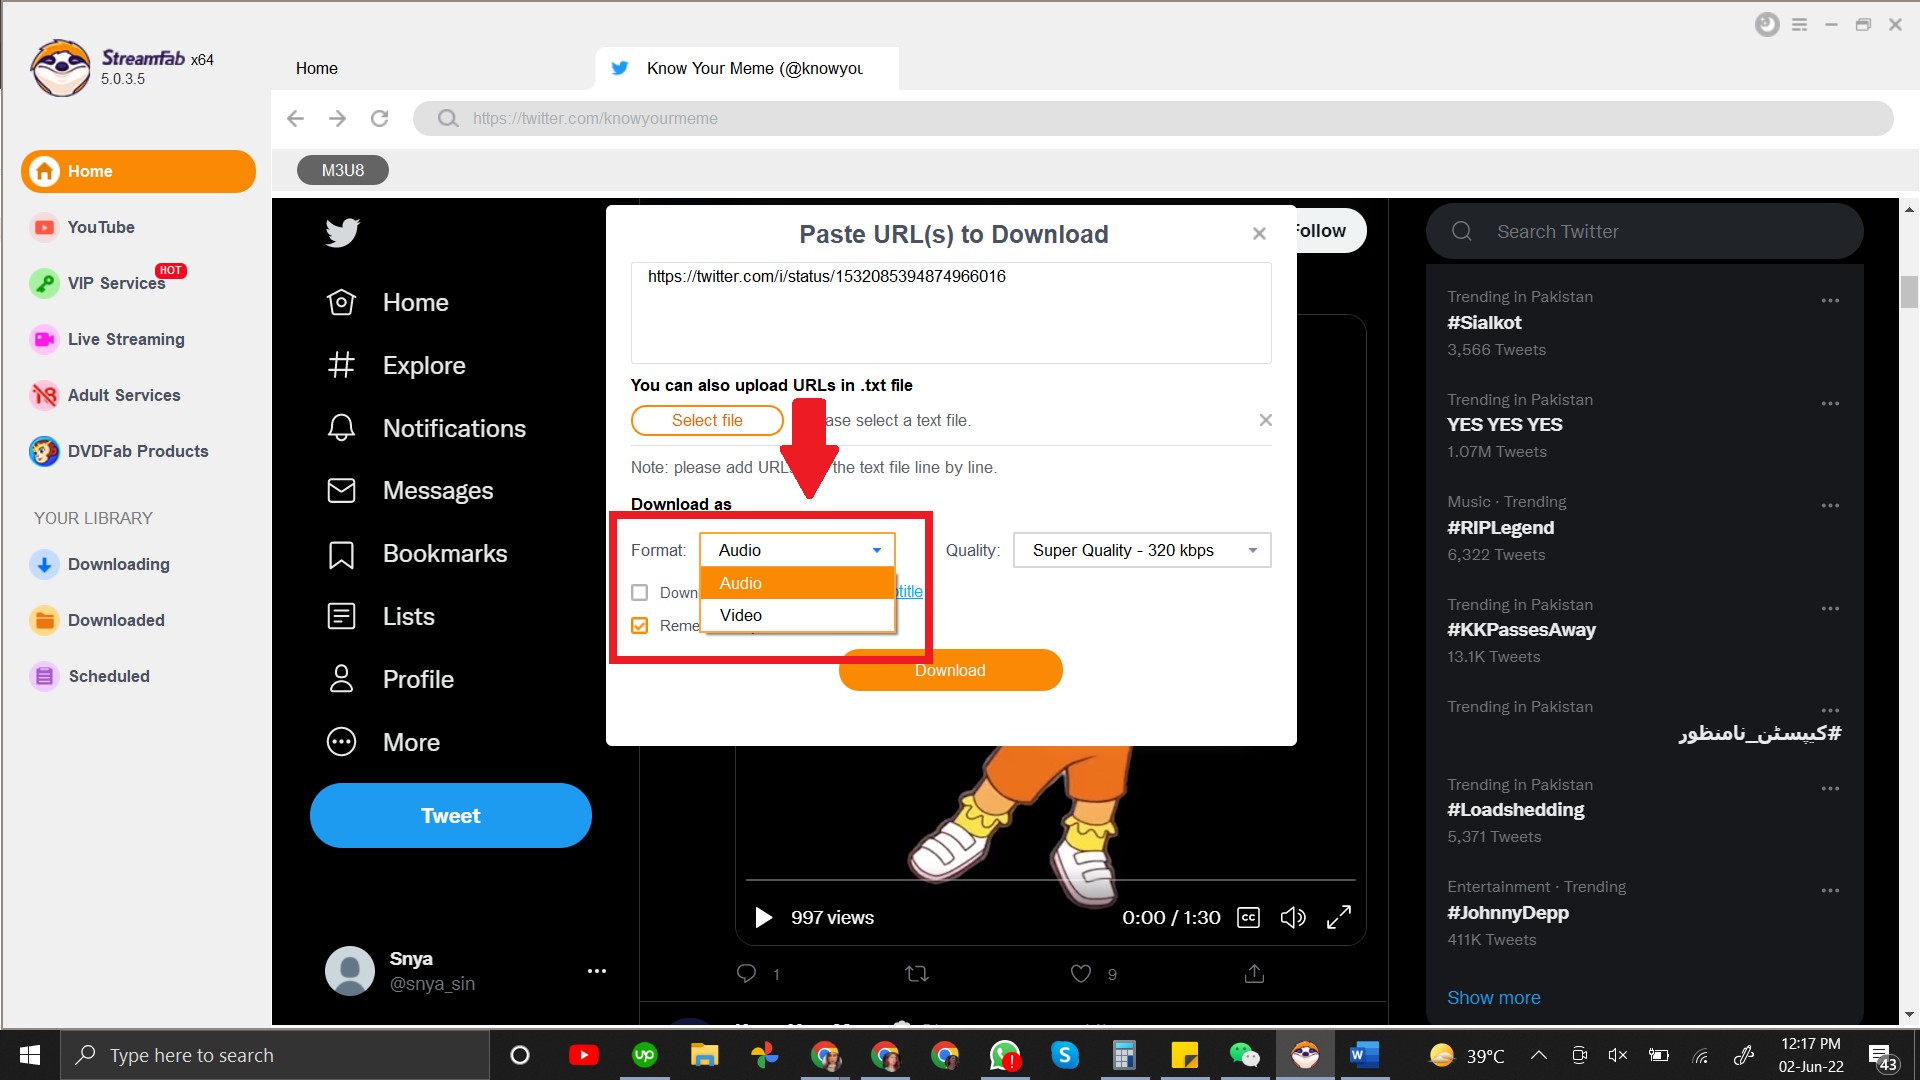Open Twitter Notifications

426,428
